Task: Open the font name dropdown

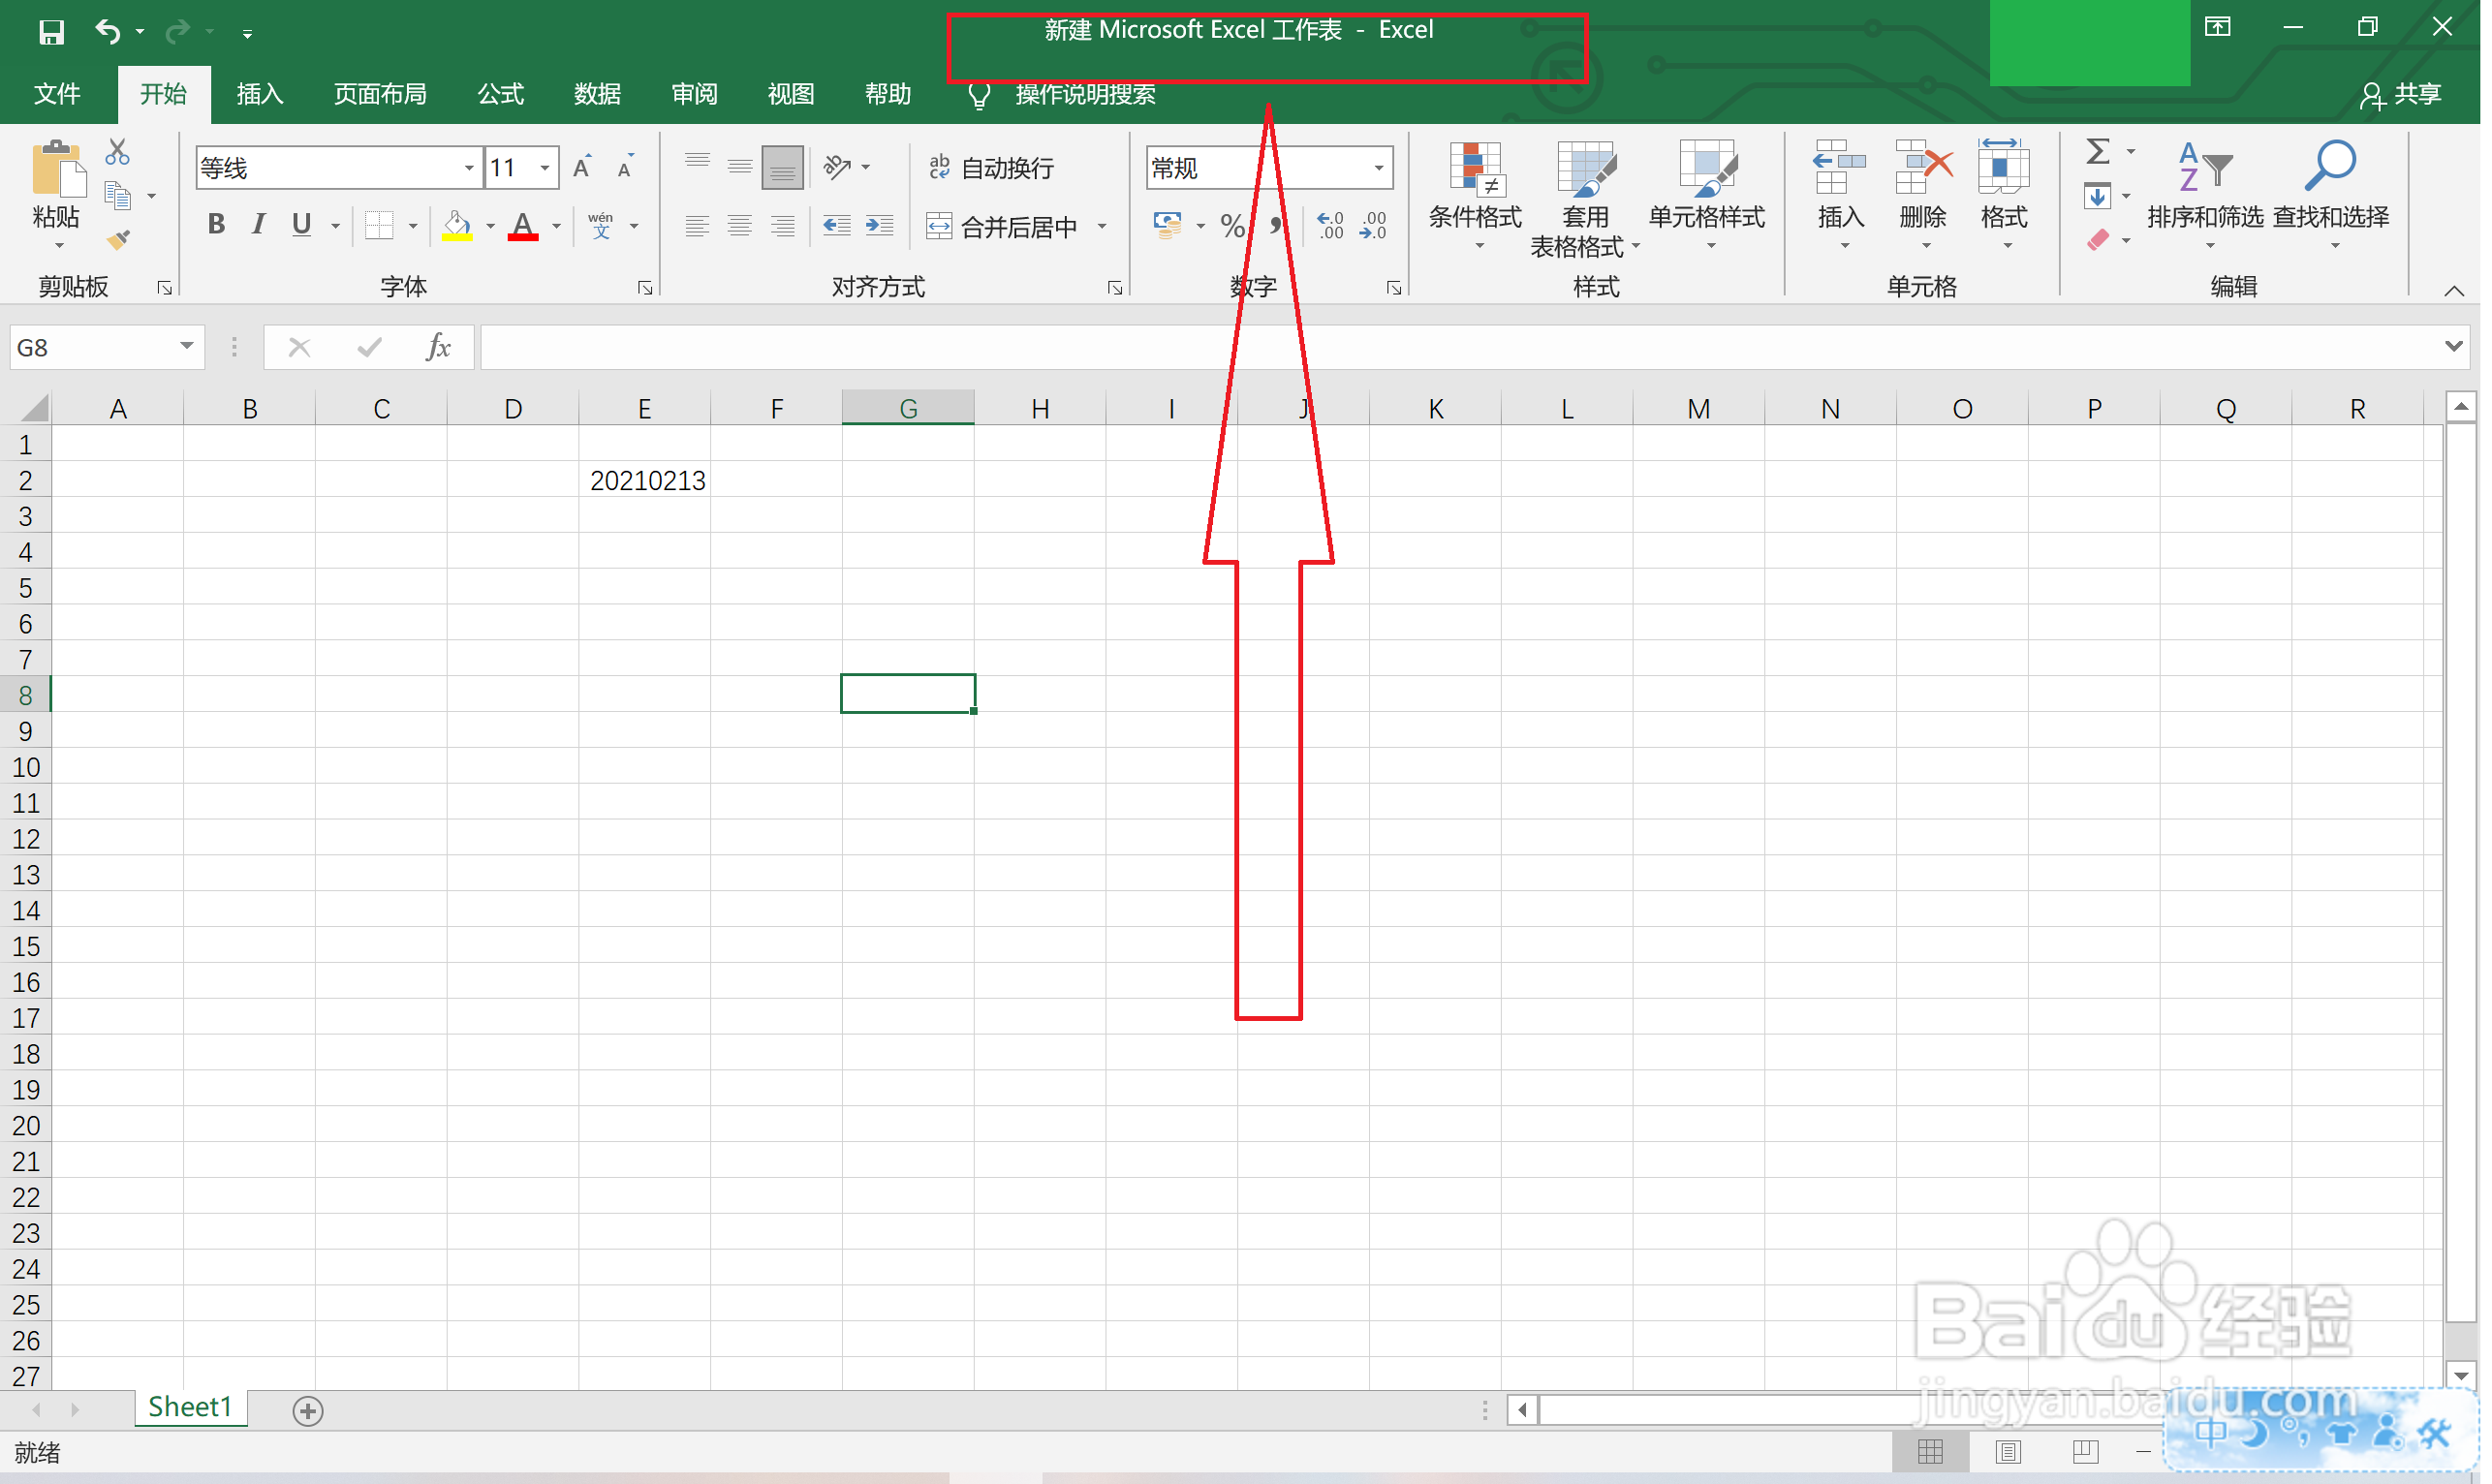Action: pos(470,168)
